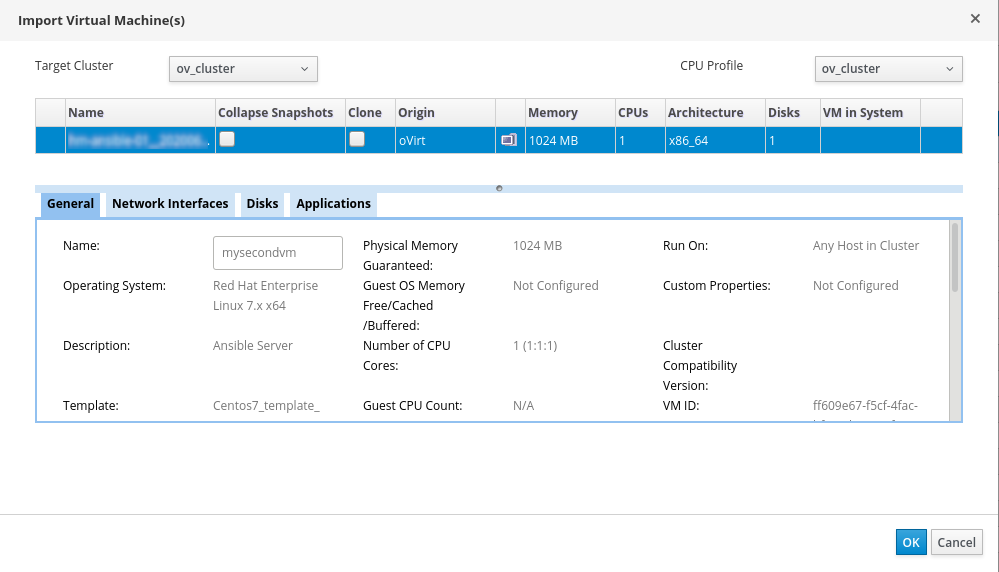Enable the Clone checkbox for the VM
This screenshot has height=572, width=999.
(x=357, y=139)
